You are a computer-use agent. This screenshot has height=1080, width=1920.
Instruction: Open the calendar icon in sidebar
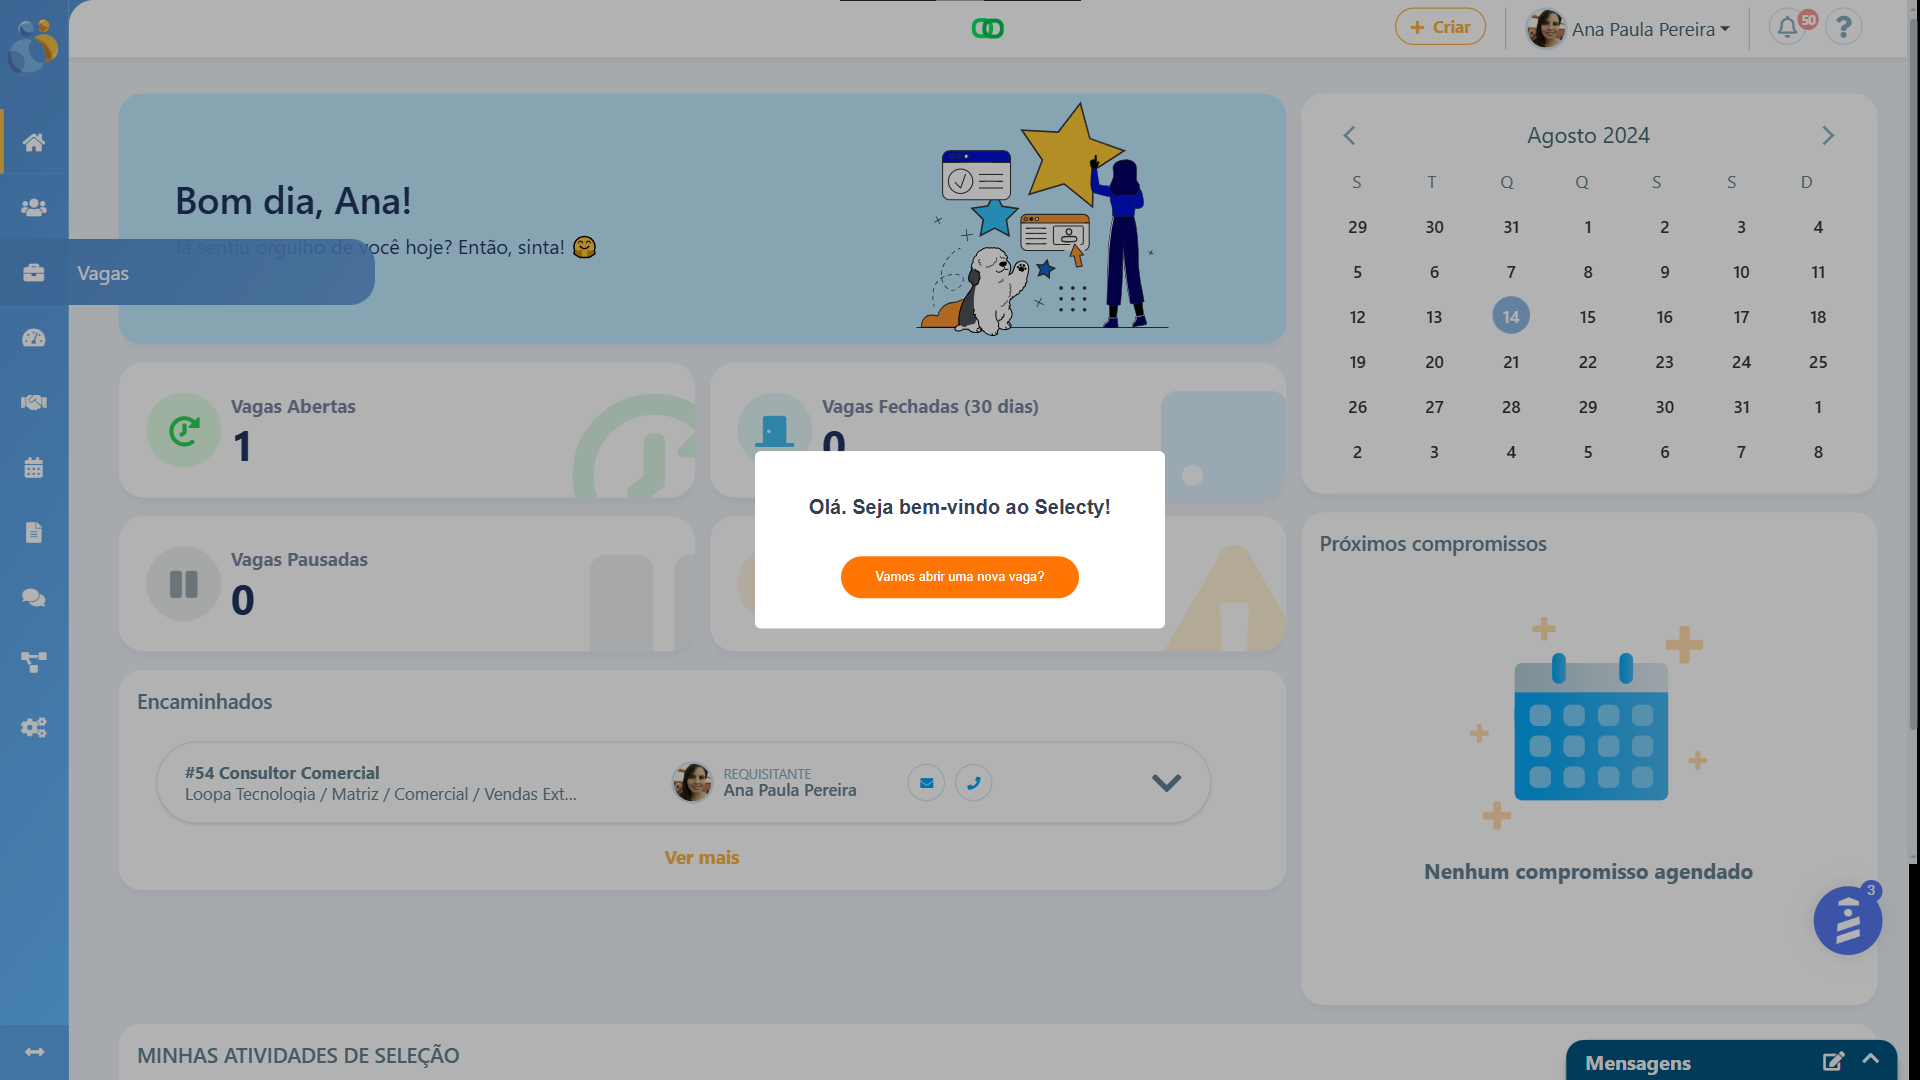34,467
